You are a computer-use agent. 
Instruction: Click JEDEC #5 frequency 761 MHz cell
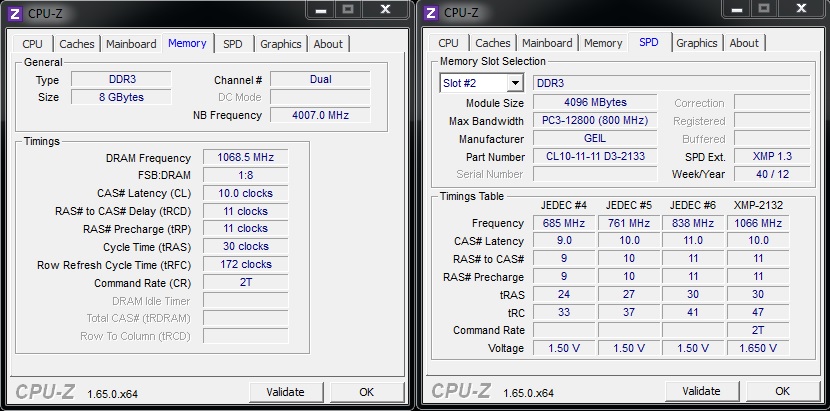point(629,223)
